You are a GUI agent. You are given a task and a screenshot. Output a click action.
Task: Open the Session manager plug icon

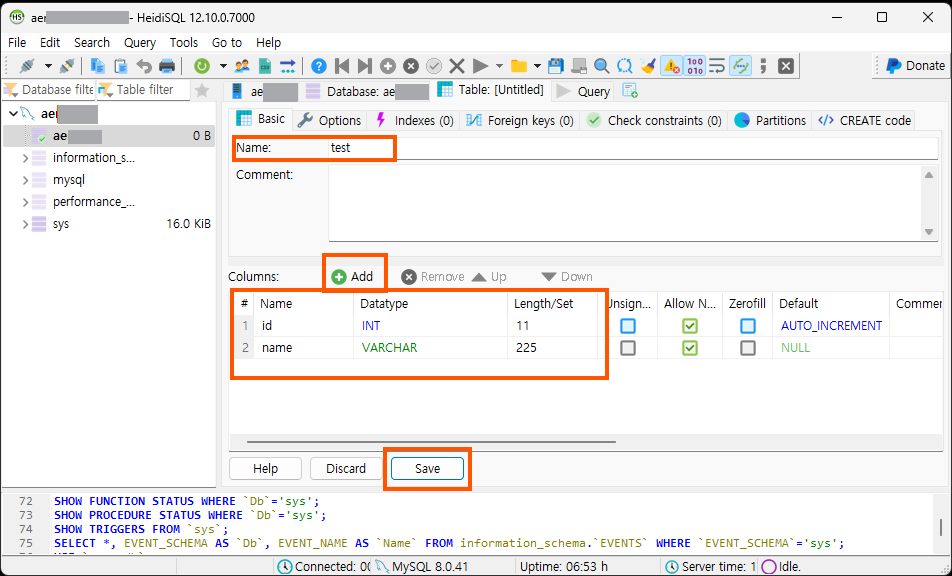click(27, 66)
